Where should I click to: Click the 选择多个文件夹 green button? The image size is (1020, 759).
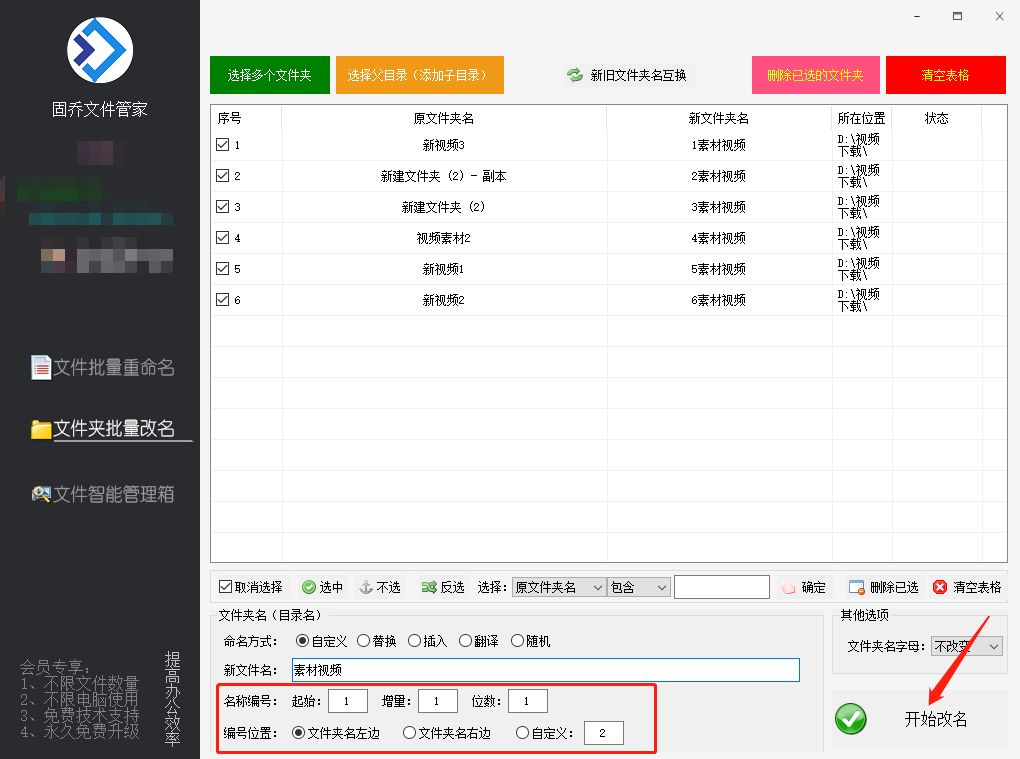point(269,75)
